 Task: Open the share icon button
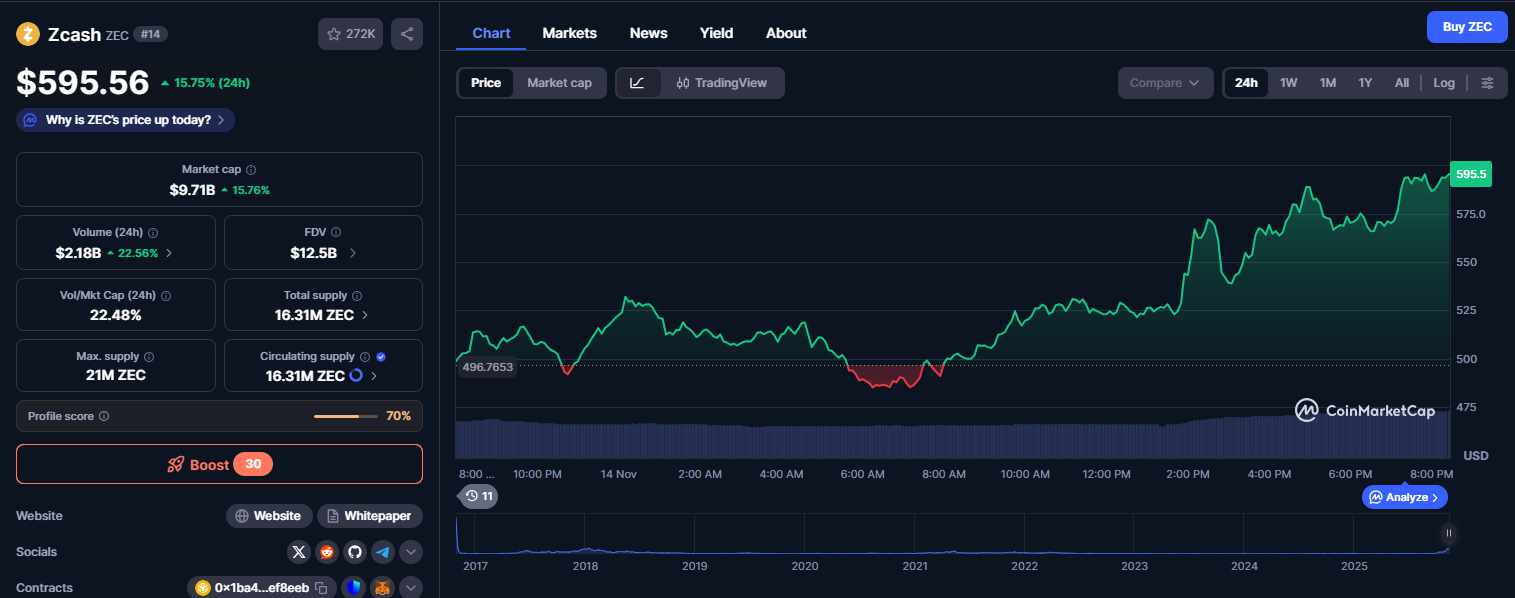click(407, 34)
